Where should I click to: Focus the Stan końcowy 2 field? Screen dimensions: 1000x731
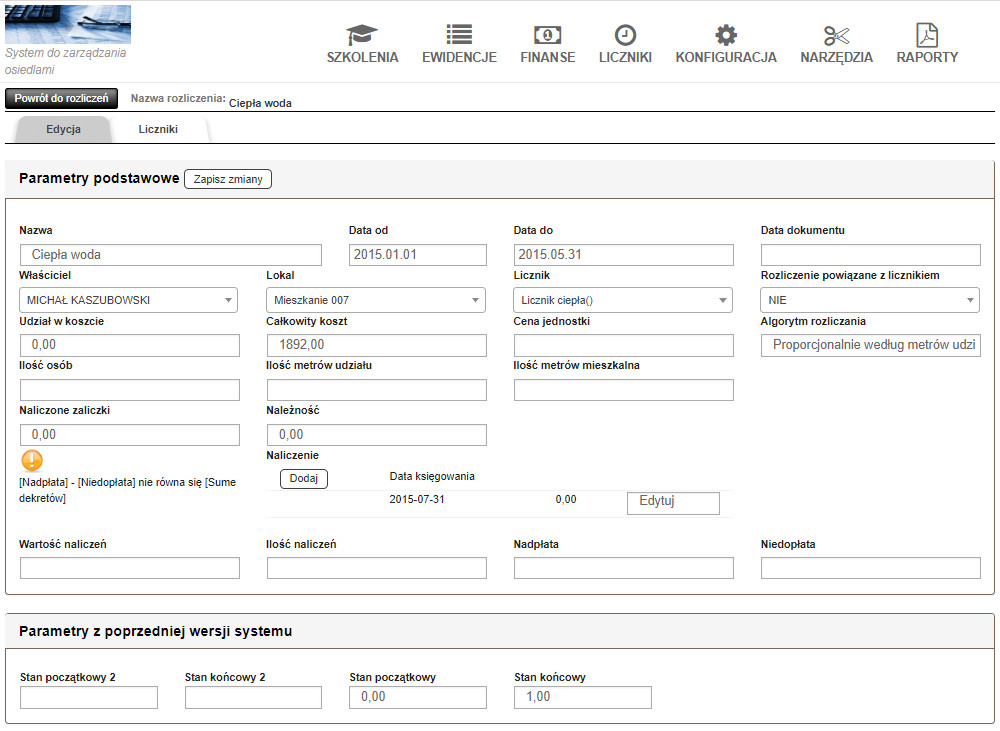(x=253, y=697)
